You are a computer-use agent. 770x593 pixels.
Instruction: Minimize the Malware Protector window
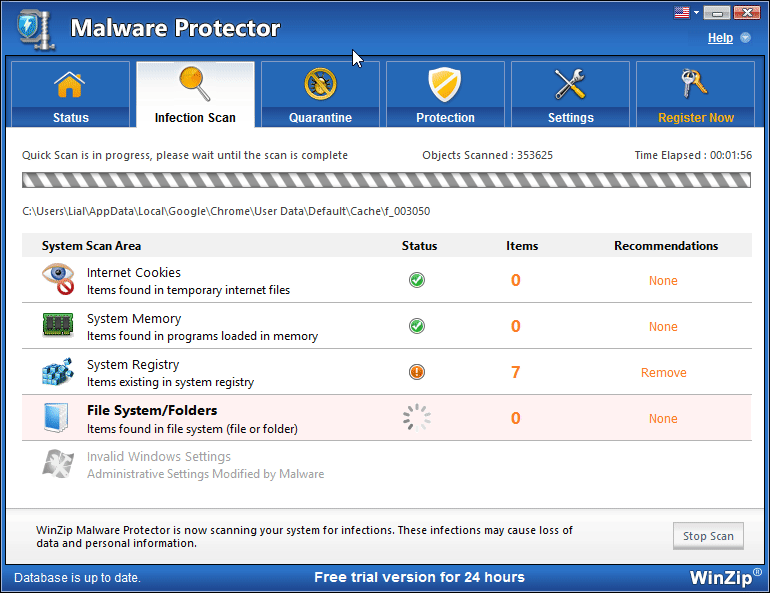click(716, 13)
